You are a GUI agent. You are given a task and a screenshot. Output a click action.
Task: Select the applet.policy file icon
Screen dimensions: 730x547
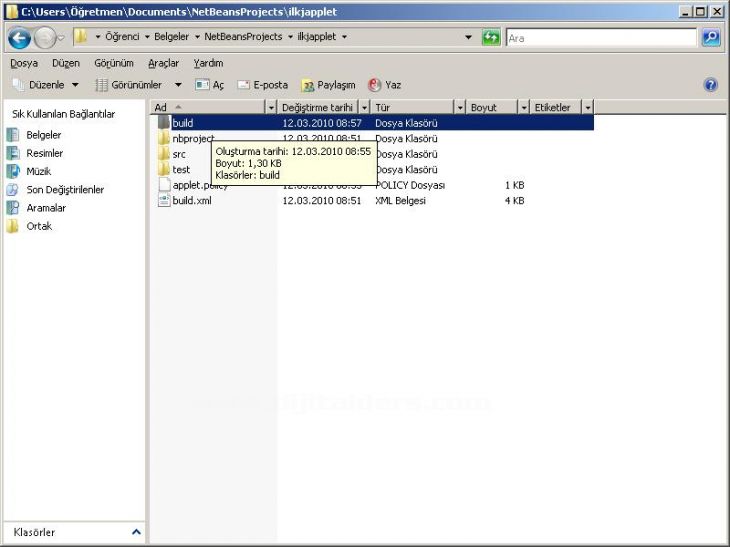tap(164, 185)
